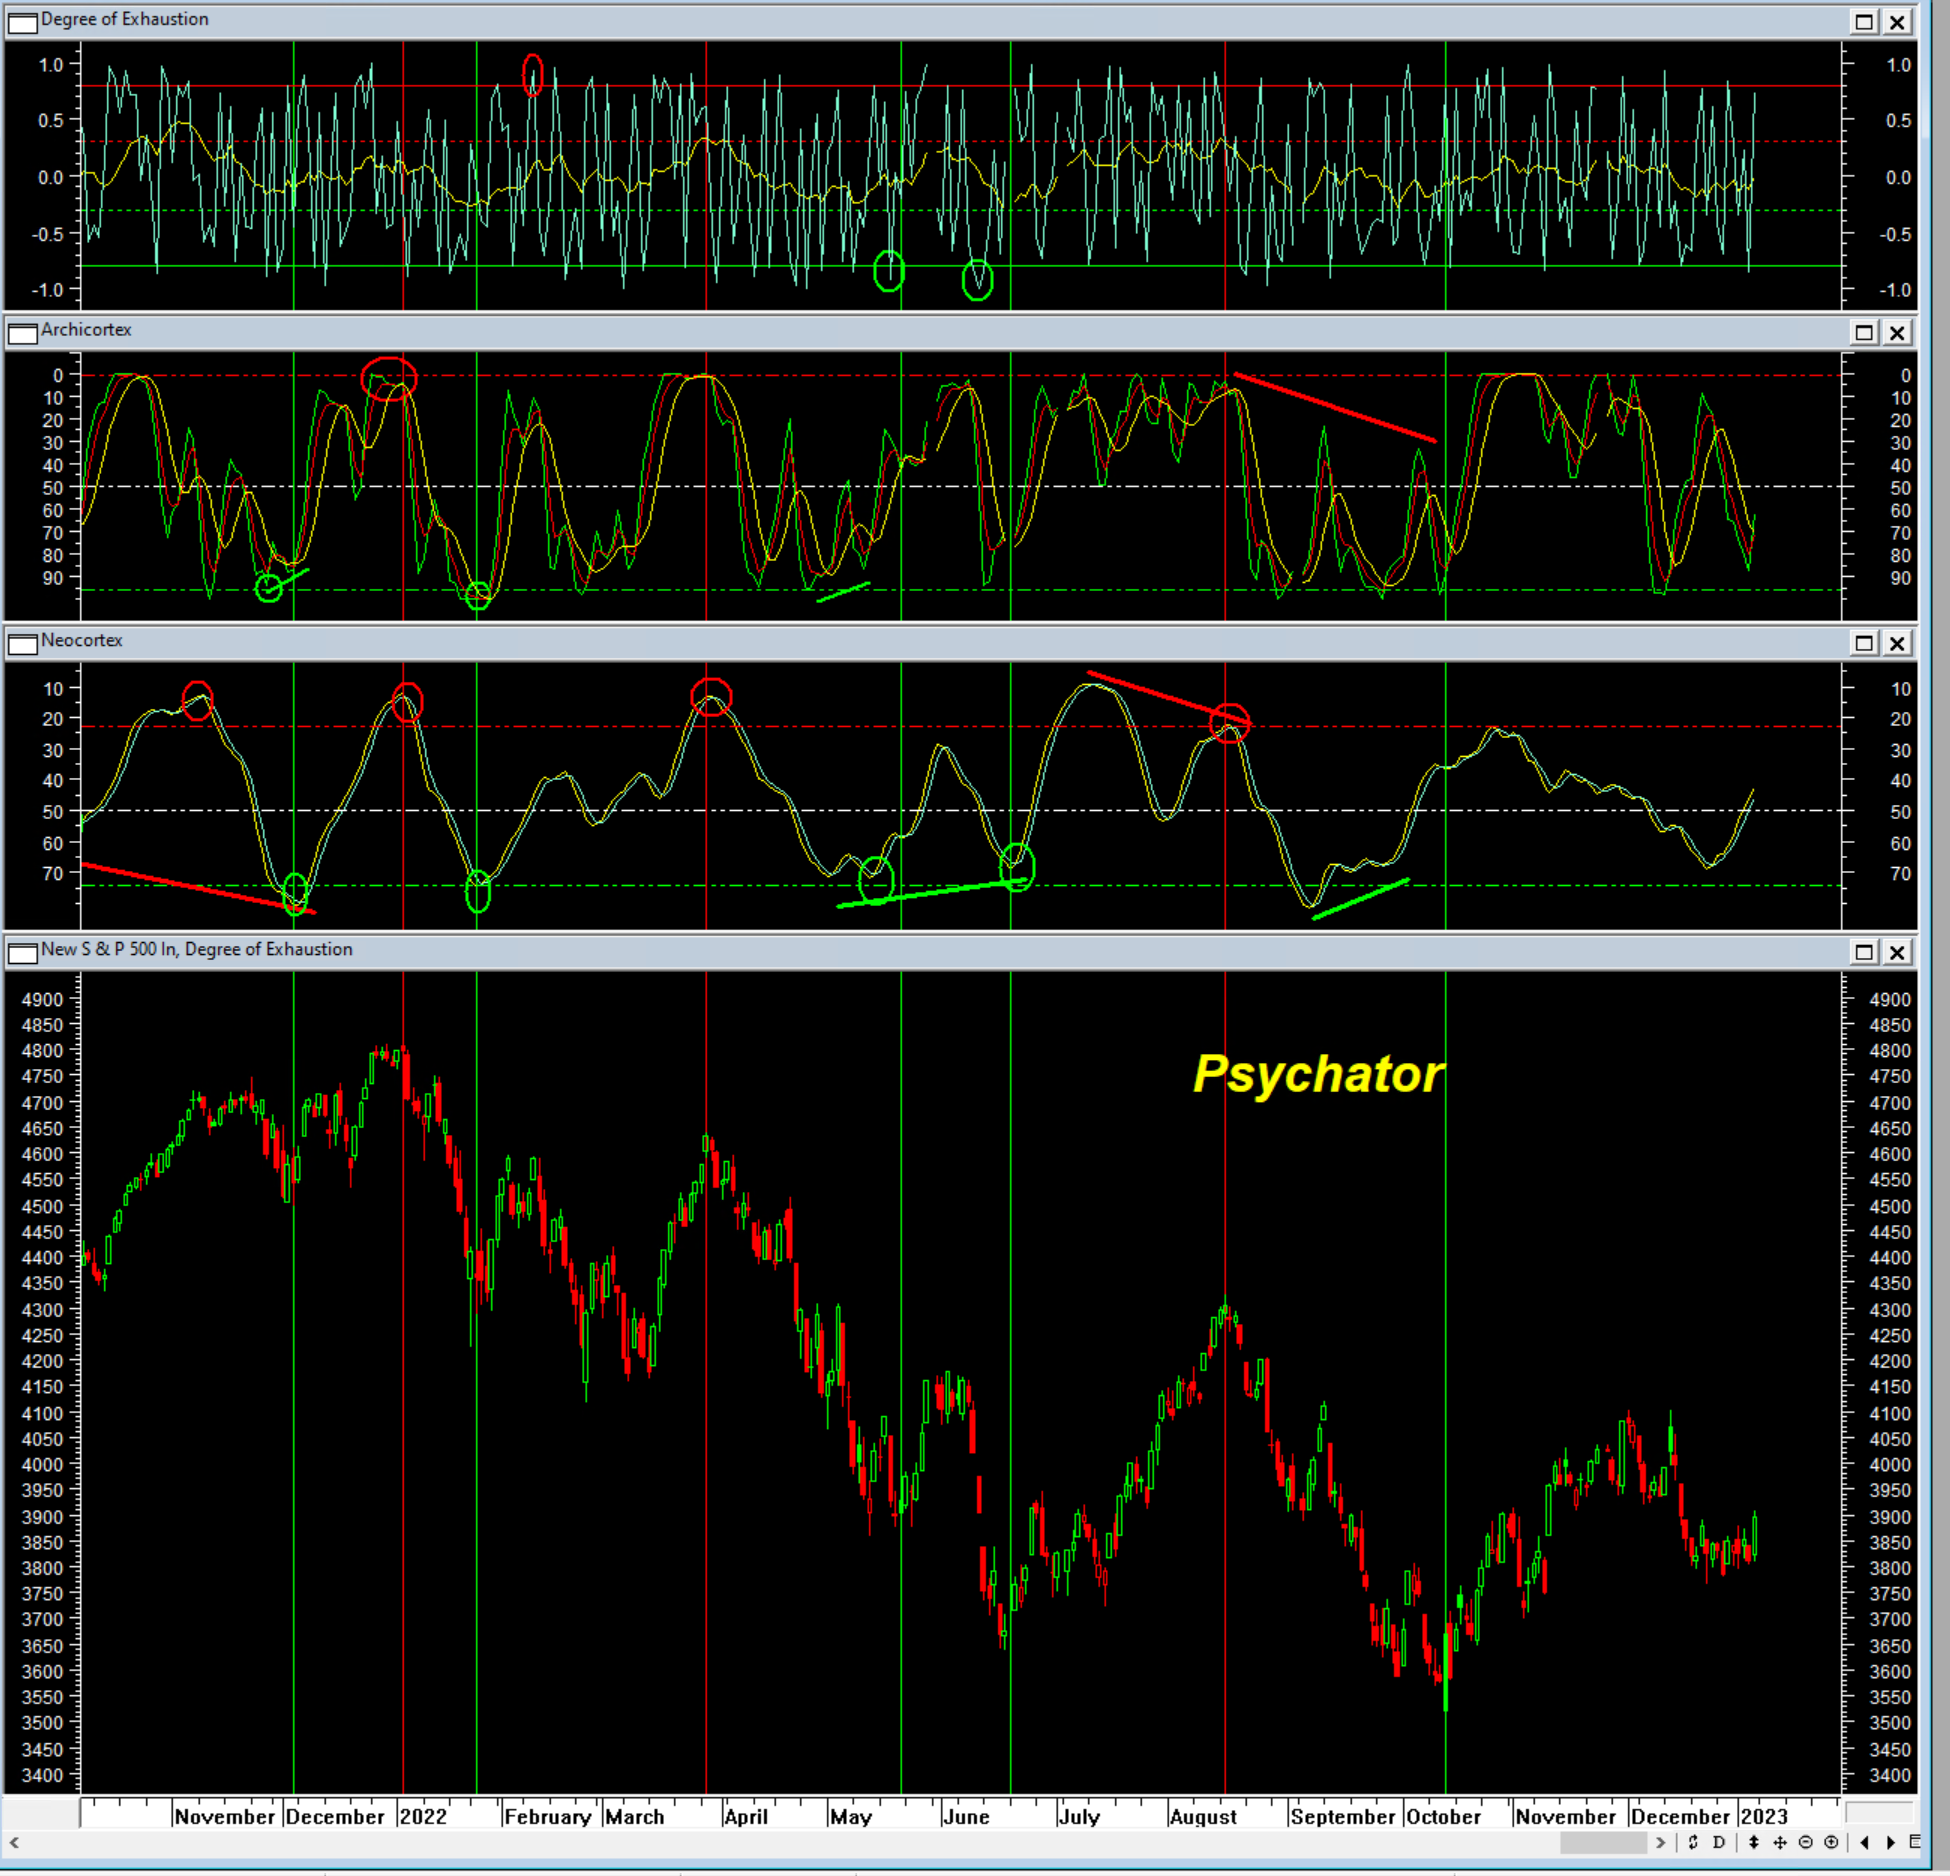Open the New S & P 500 panel menu icon
1950x1876 pixels.
coord(22,953)
